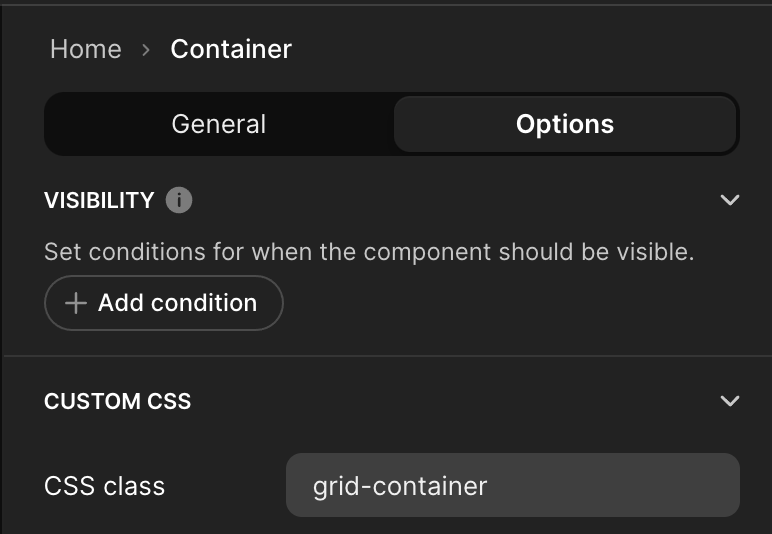Select the Options tab
Screen dimensions: 772x534
565,124
